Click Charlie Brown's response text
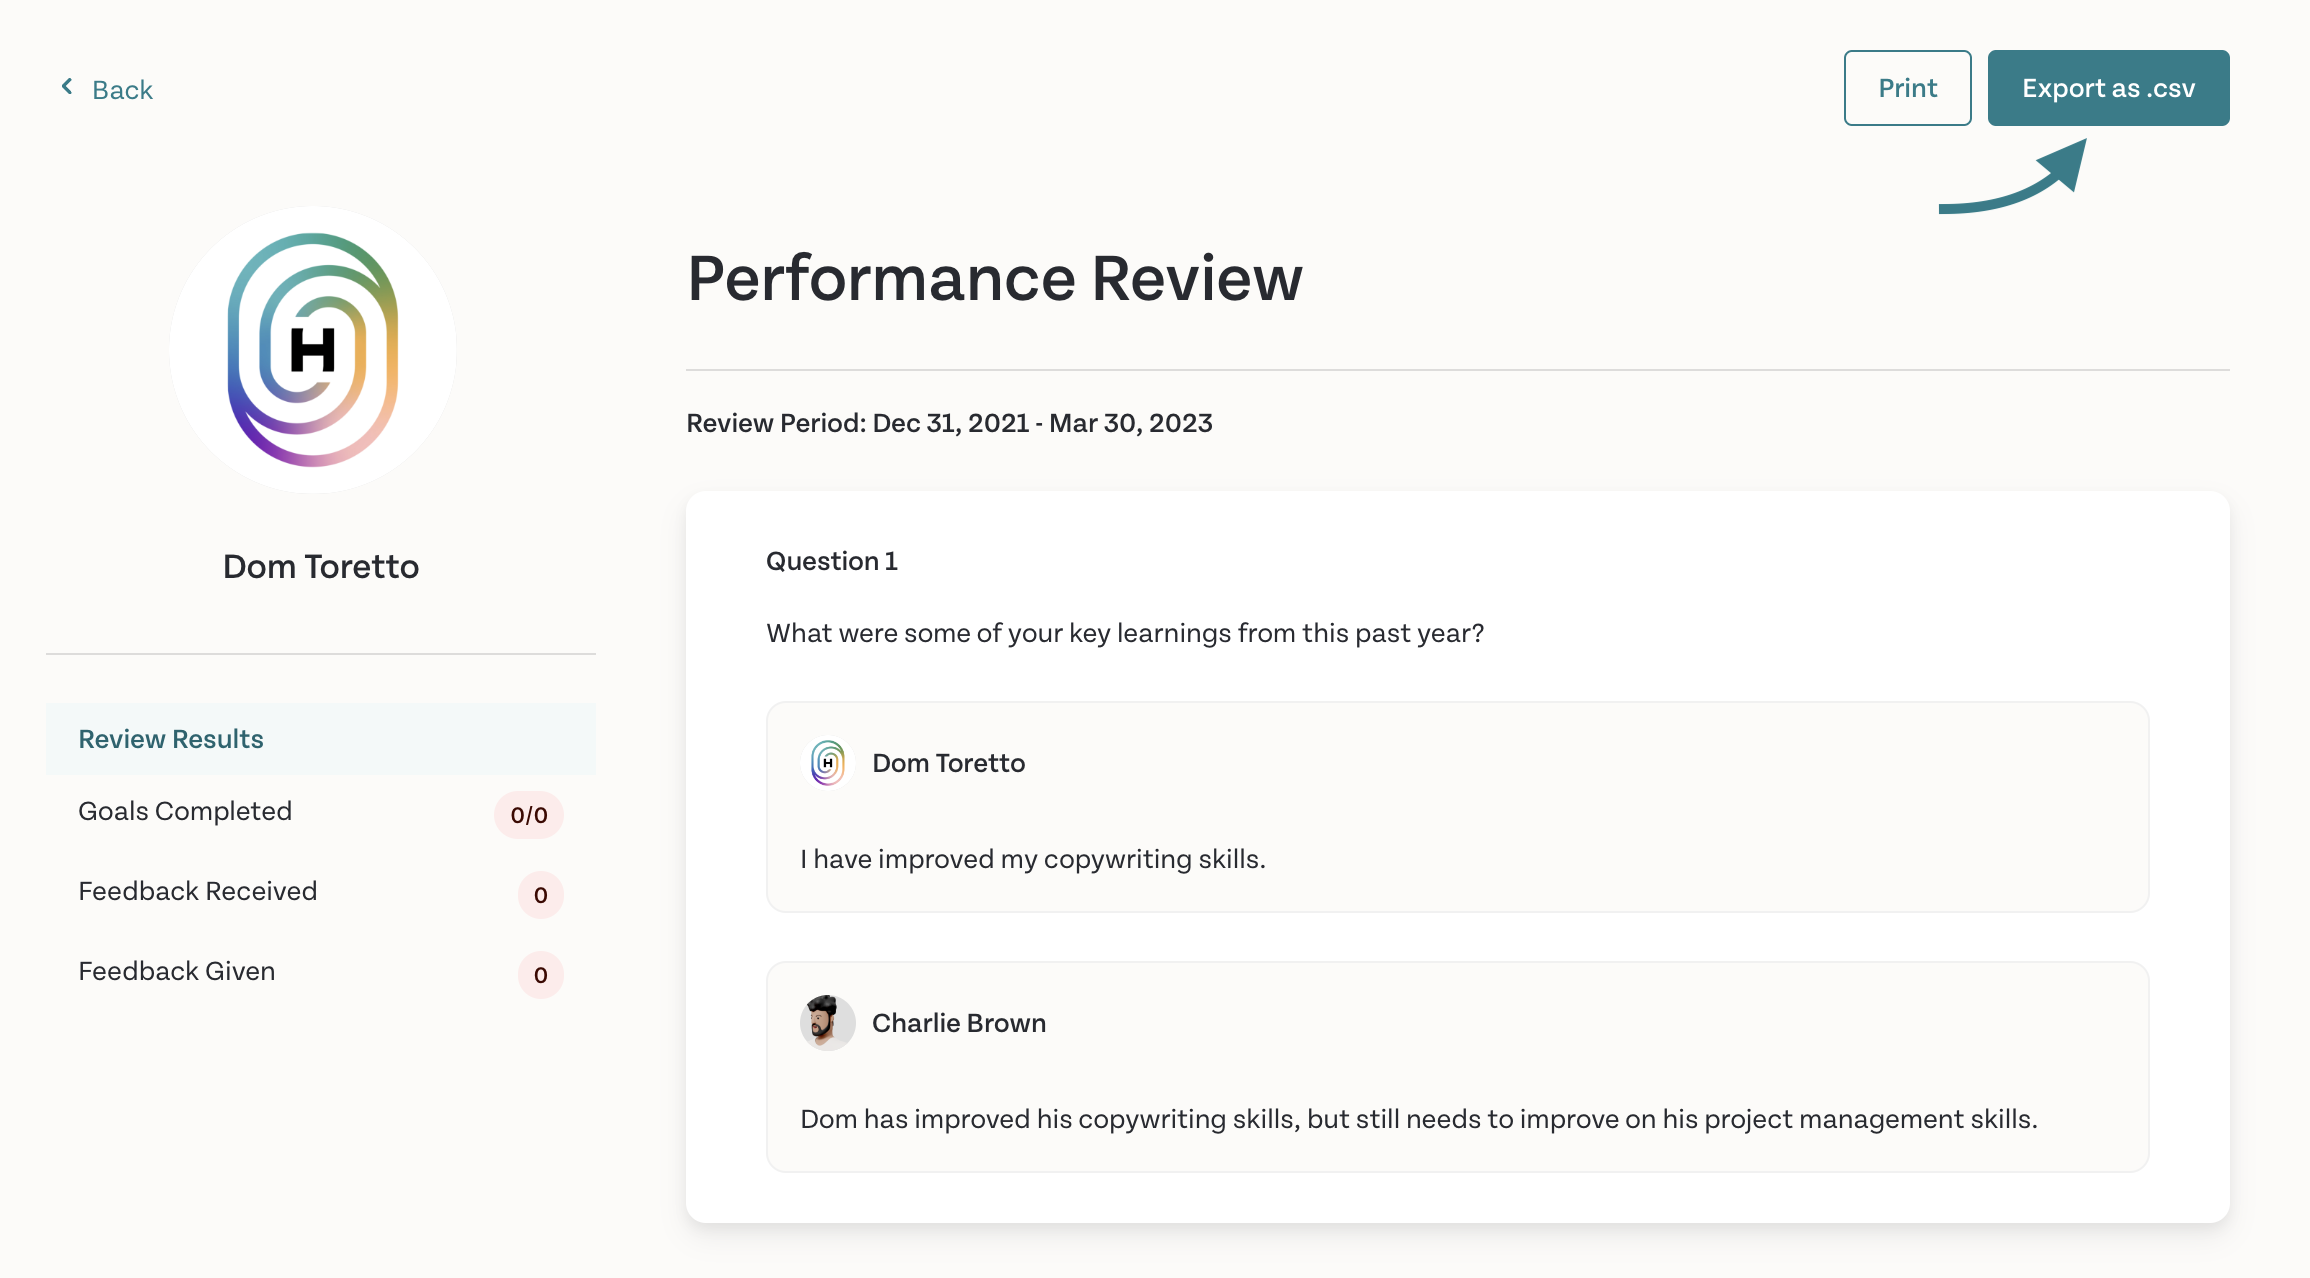This screenshot has height=1278, width=2310. (1418, 1119)
